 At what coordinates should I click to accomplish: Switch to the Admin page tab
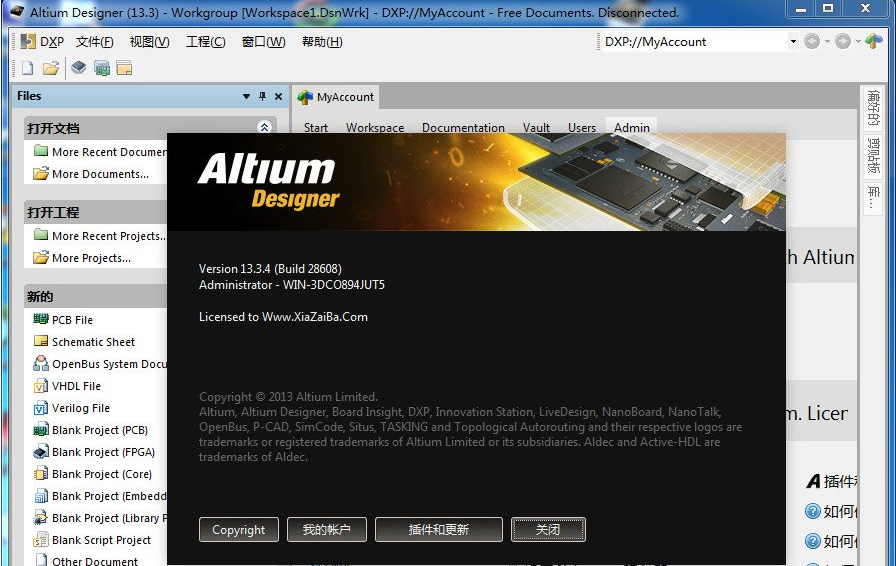pos(631,127)
